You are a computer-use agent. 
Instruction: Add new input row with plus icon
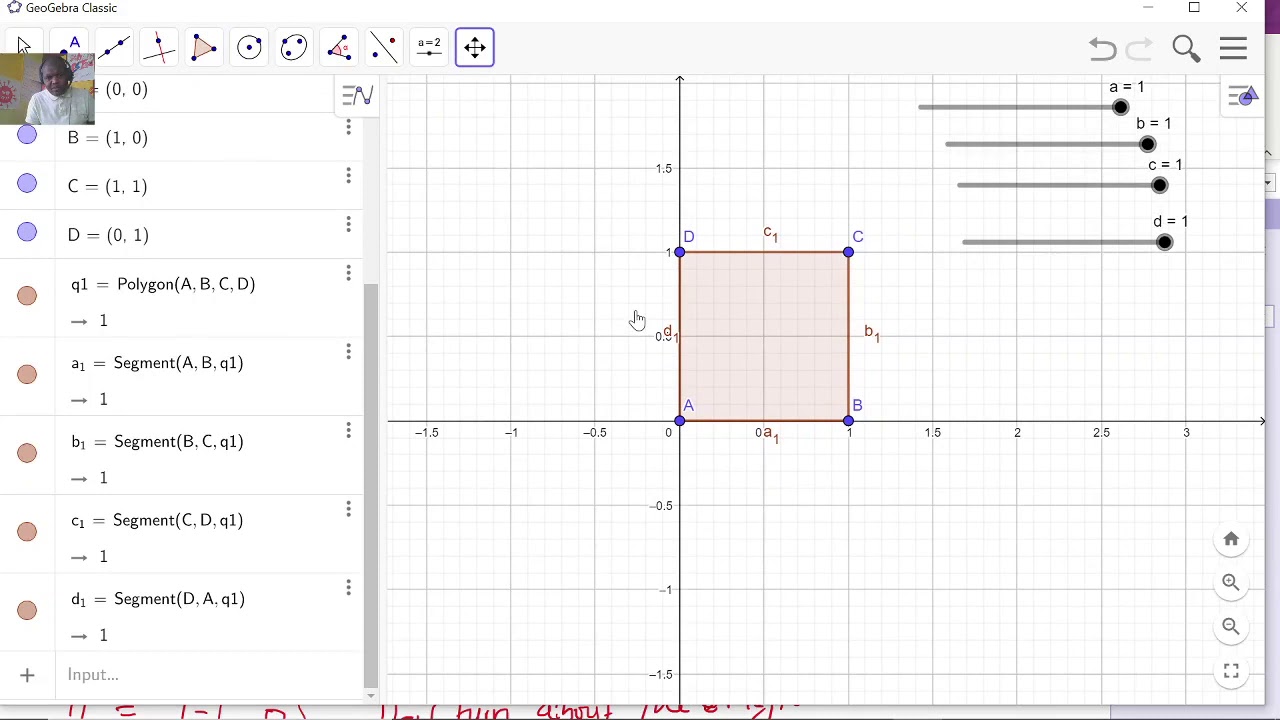pos(27,675)
